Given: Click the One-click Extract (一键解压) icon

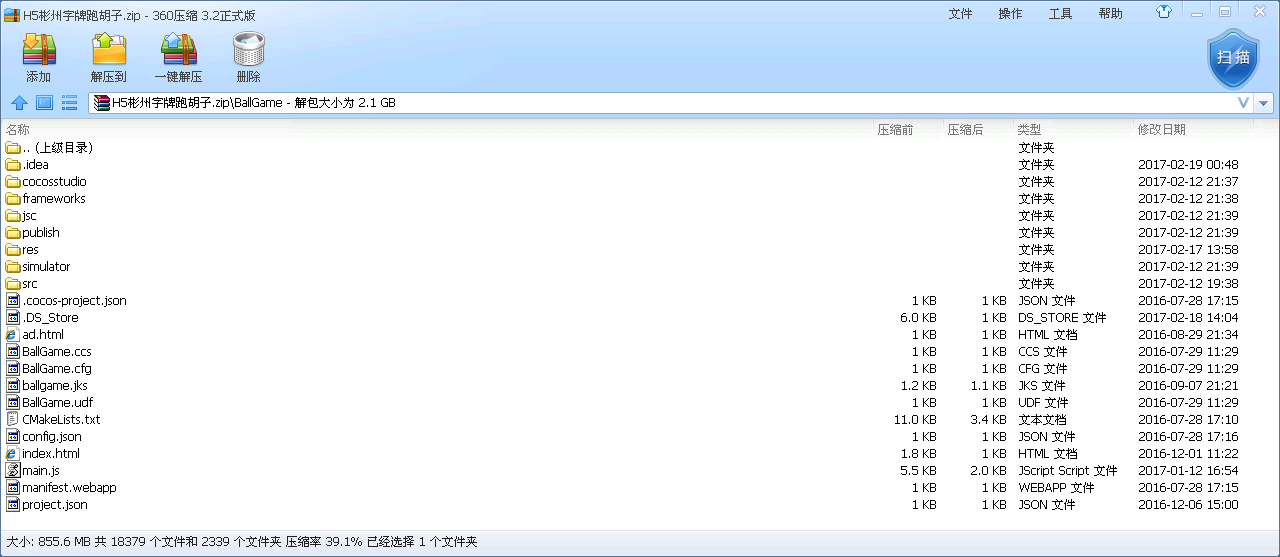Looking at the screenshot, I should pos(178,57).
